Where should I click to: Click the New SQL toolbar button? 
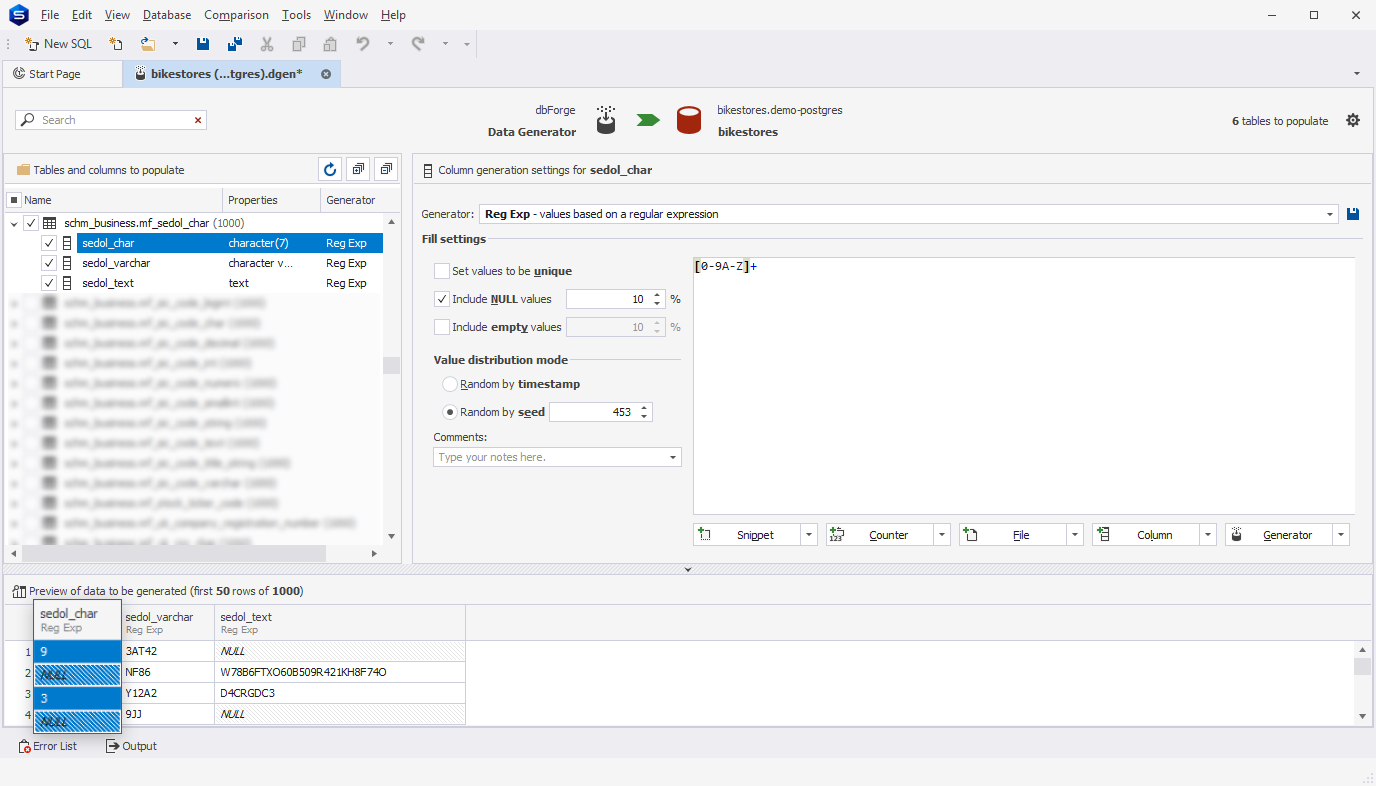pos(58,44)
